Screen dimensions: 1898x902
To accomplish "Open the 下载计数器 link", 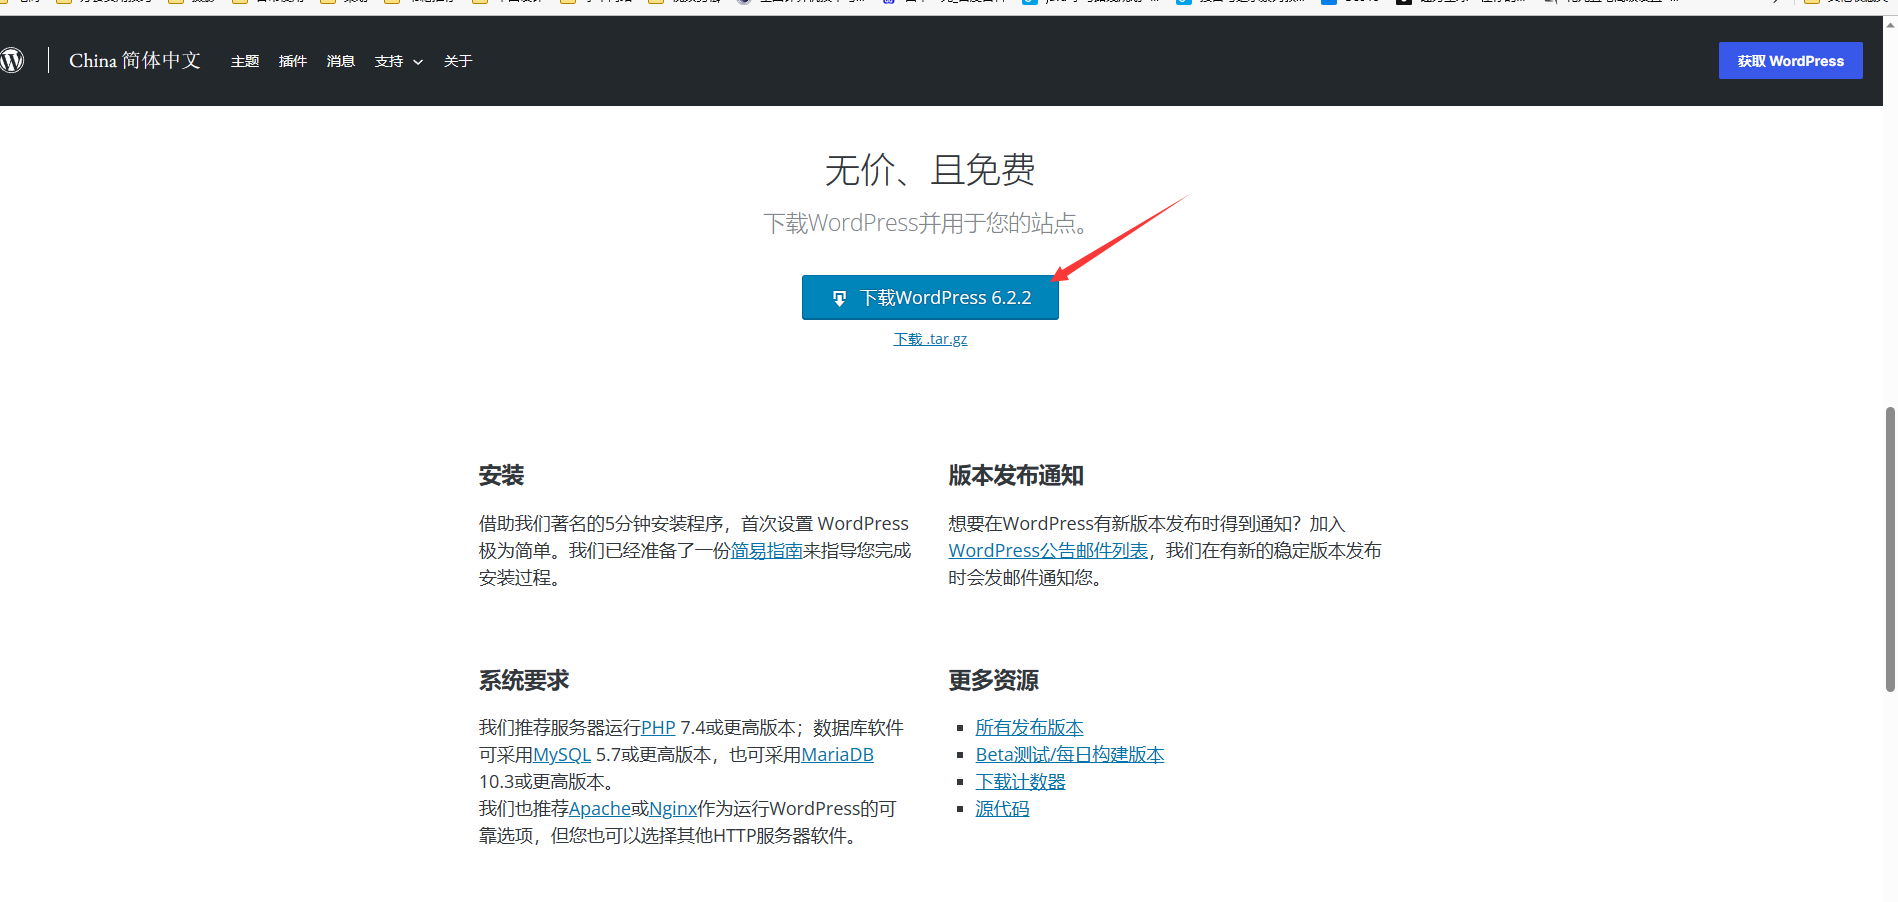I will click(1020, 782).
